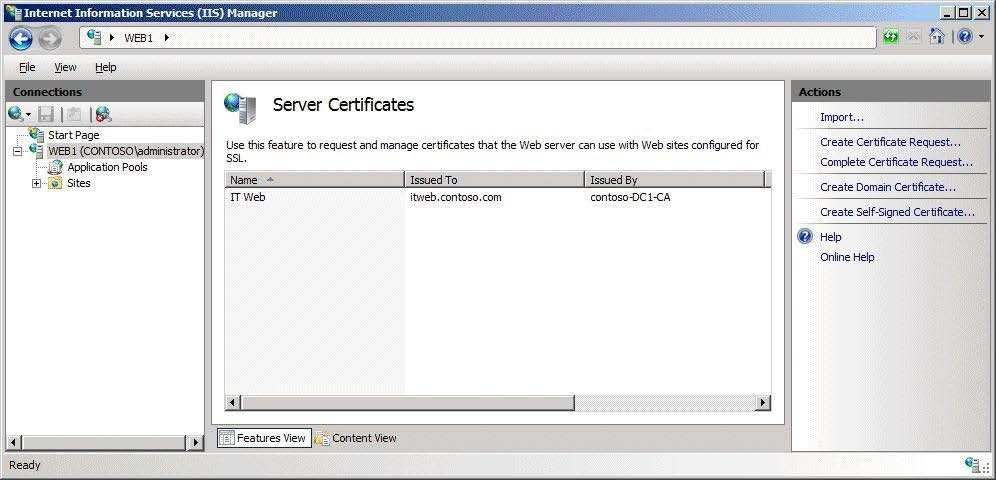Click Connections pane scroll right arrow

click(x=196, y=442)
